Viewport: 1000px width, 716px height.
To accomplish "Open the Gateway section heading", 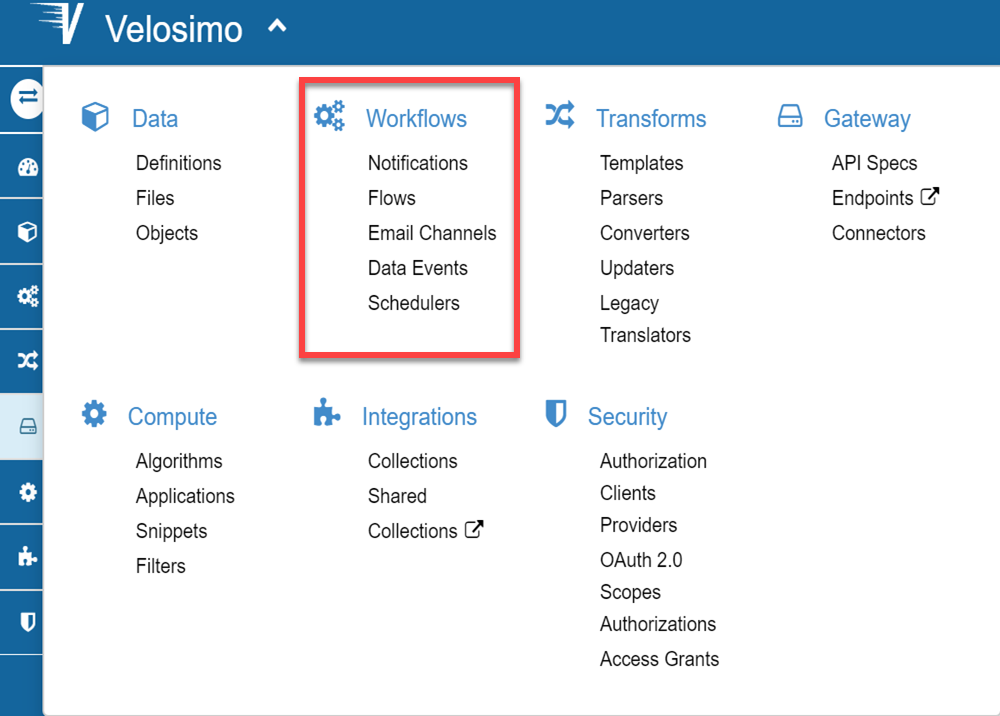I will click(867, 119).
